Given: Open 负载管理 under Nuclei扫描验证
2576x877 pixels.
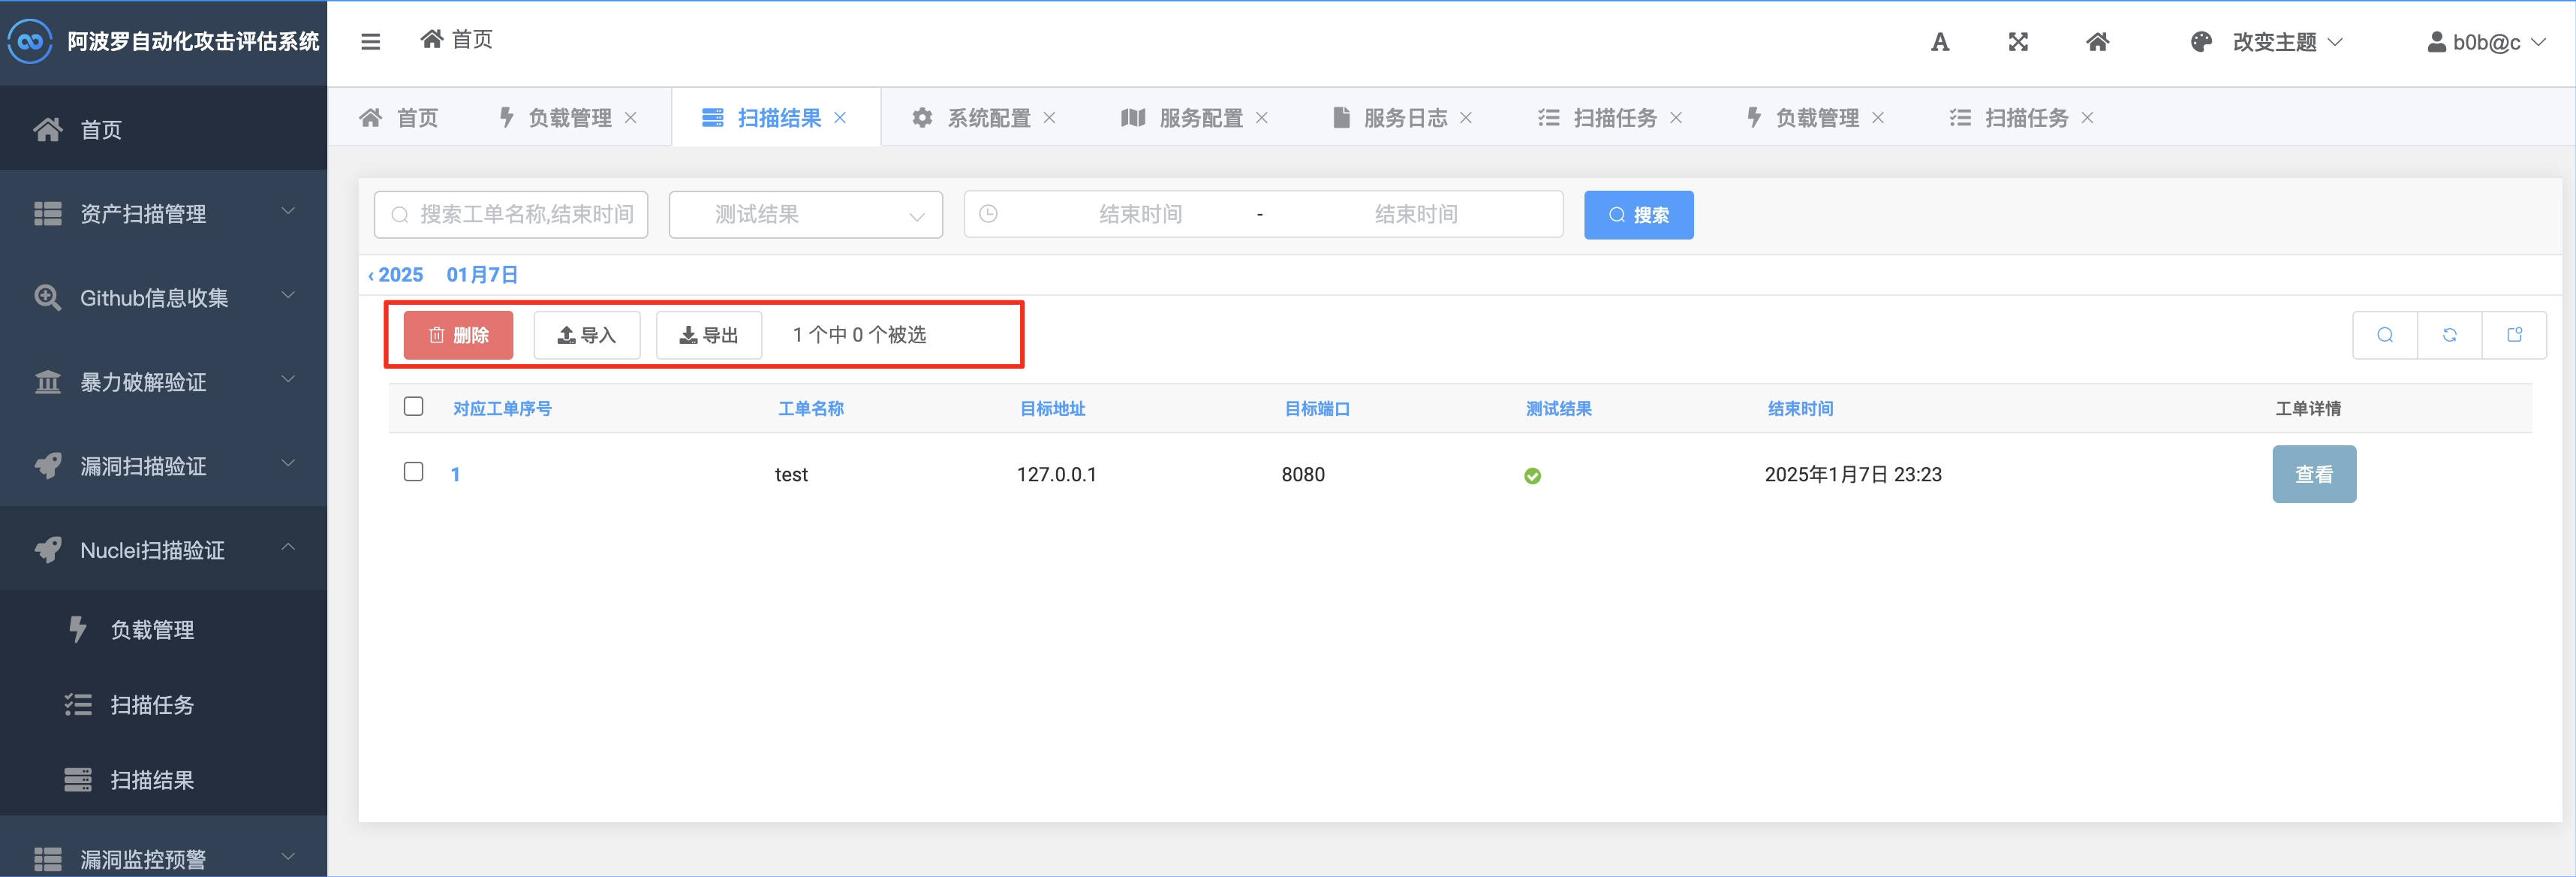Looking at the screenshot, I should tap(164, 629).
